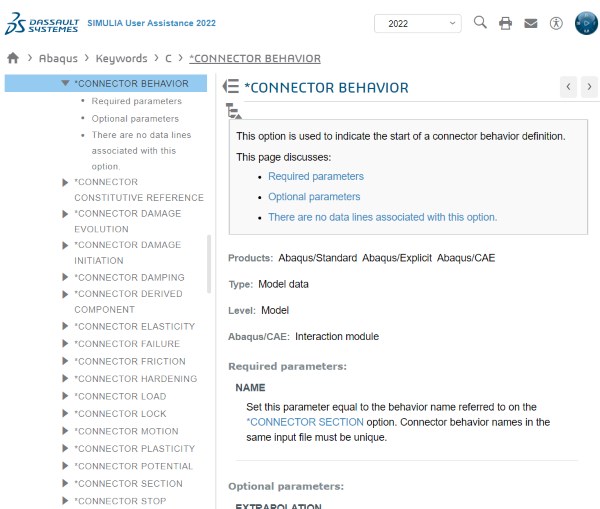Viewport: 600px width, 509px height.
Task: Expand *CONNECTOR POTENTIAL node
Action: [65, 466]
